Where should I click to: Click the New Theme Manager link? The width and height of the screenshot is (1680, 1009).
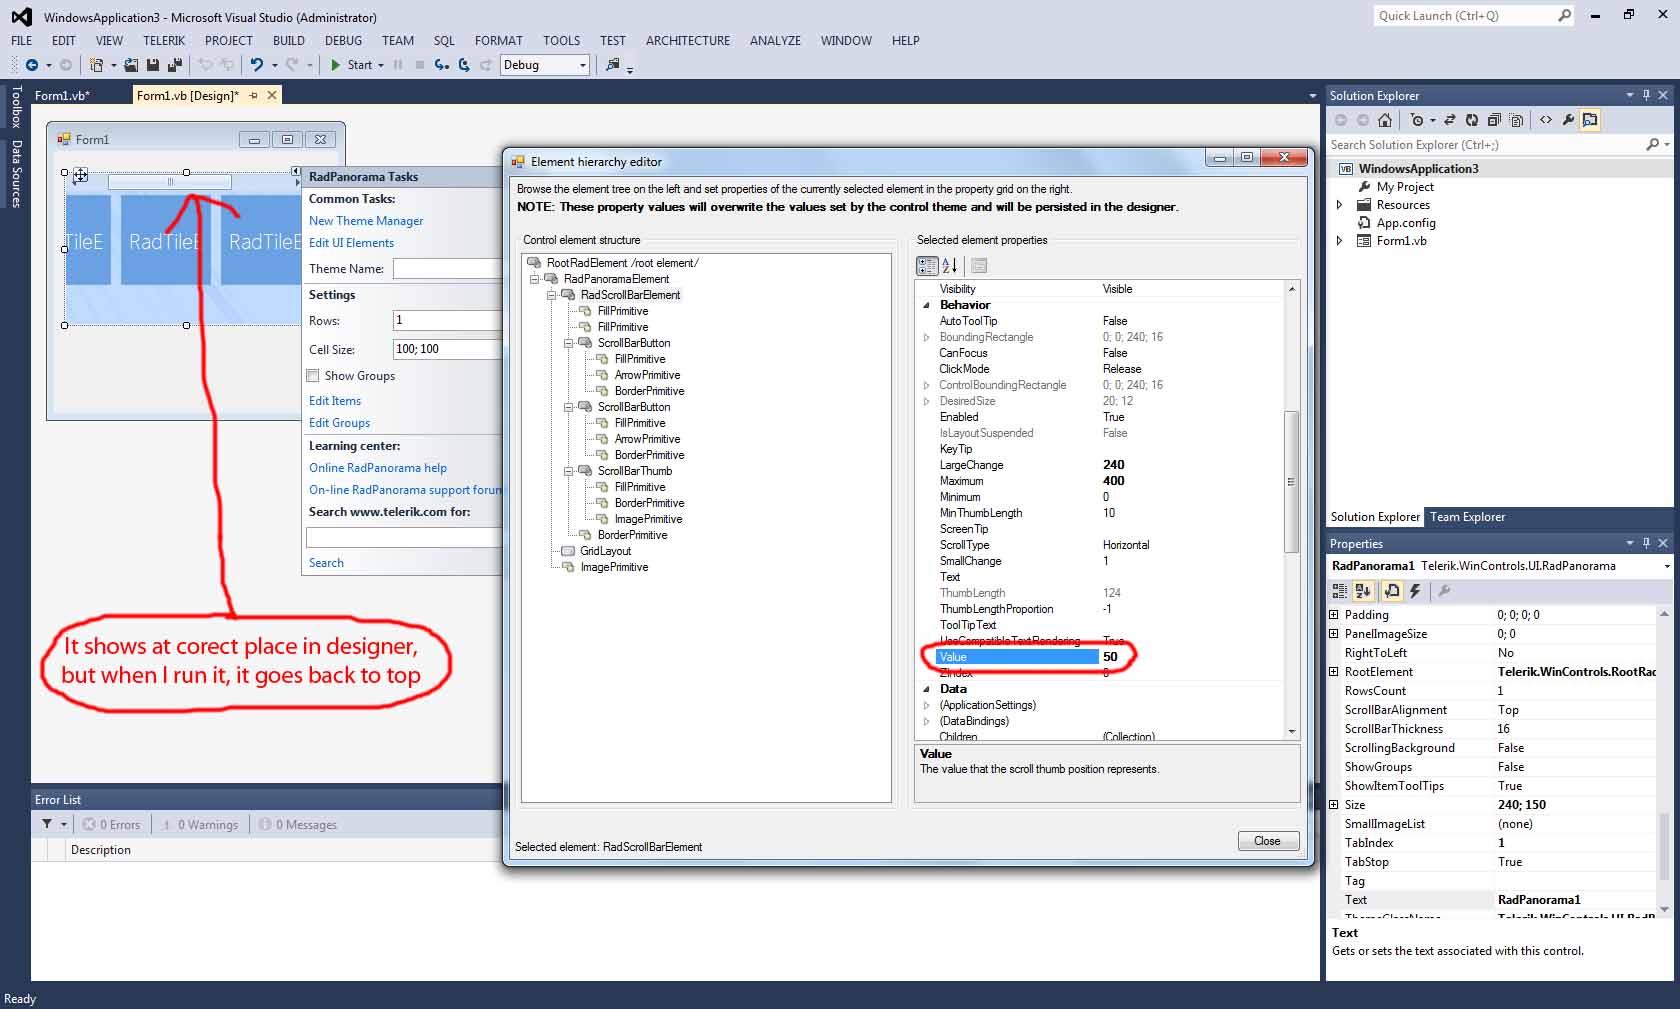366,221
